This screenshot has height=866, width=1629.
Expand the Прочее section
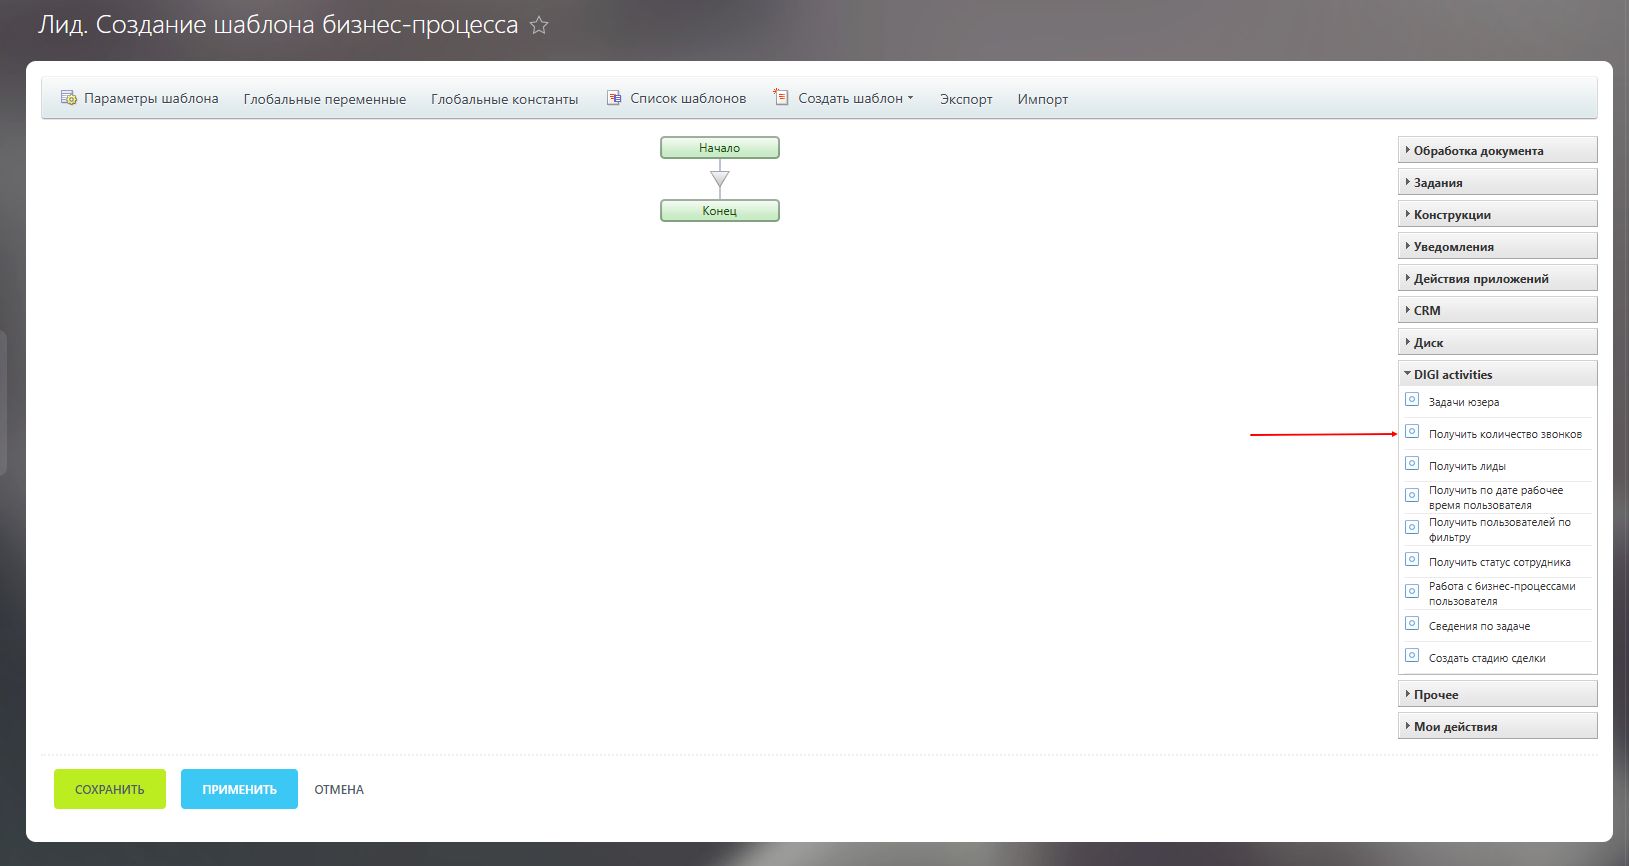[x=1497, y=694]
